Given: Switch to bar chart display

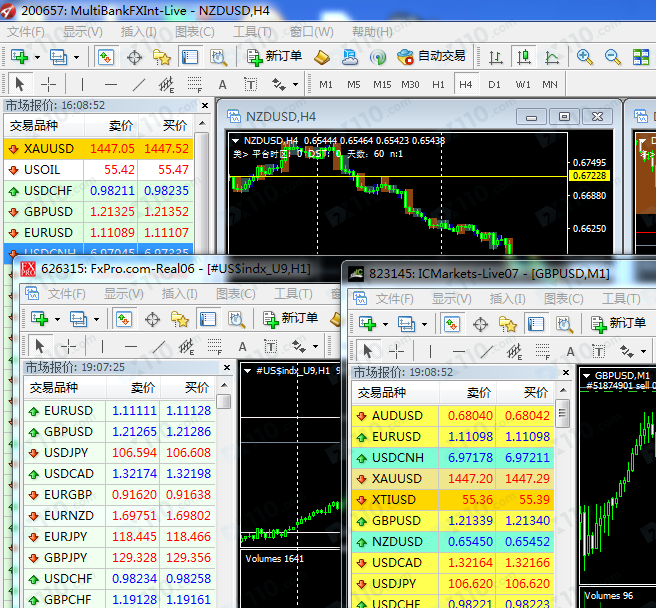Looking at the screenshot, I should (497, 57).
